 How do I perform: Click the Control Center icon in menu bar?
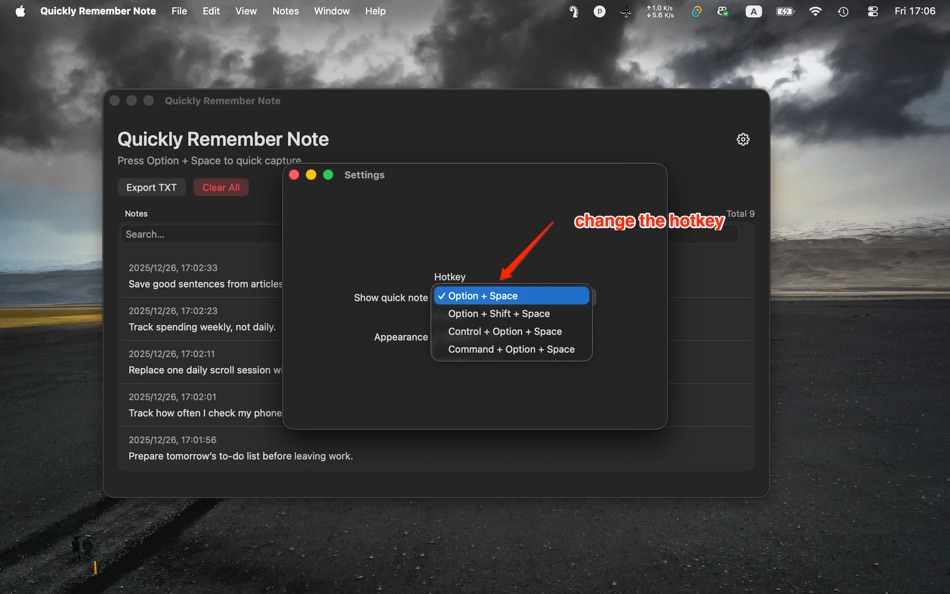coord(871,12)
